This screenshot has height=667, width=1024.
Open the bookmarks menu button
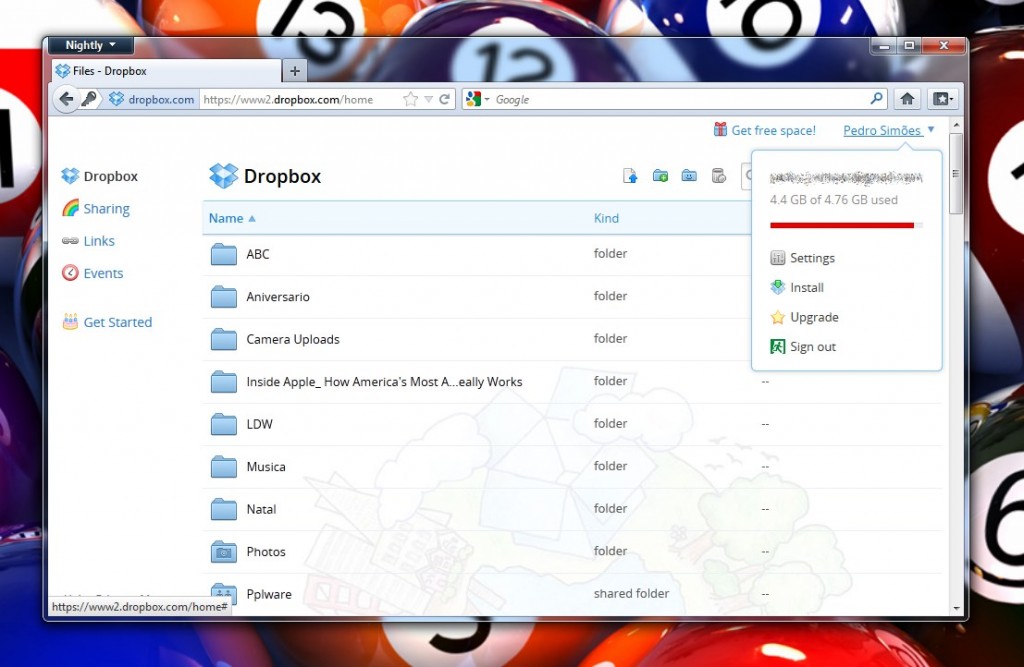[x=943, y=99]
